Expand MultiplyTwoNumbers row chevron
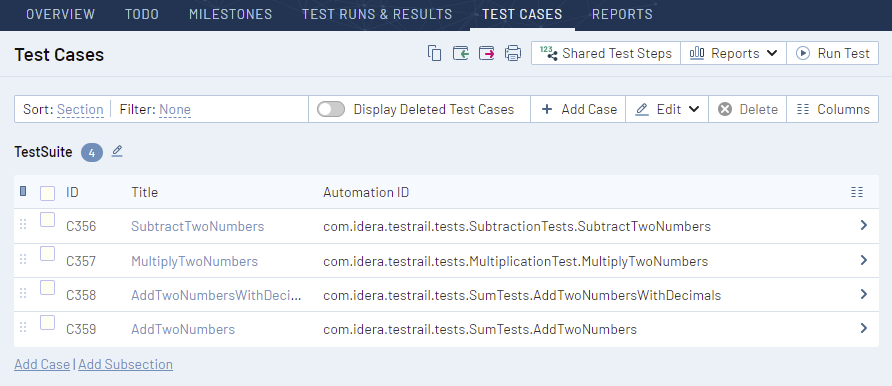 click(864, 260)
